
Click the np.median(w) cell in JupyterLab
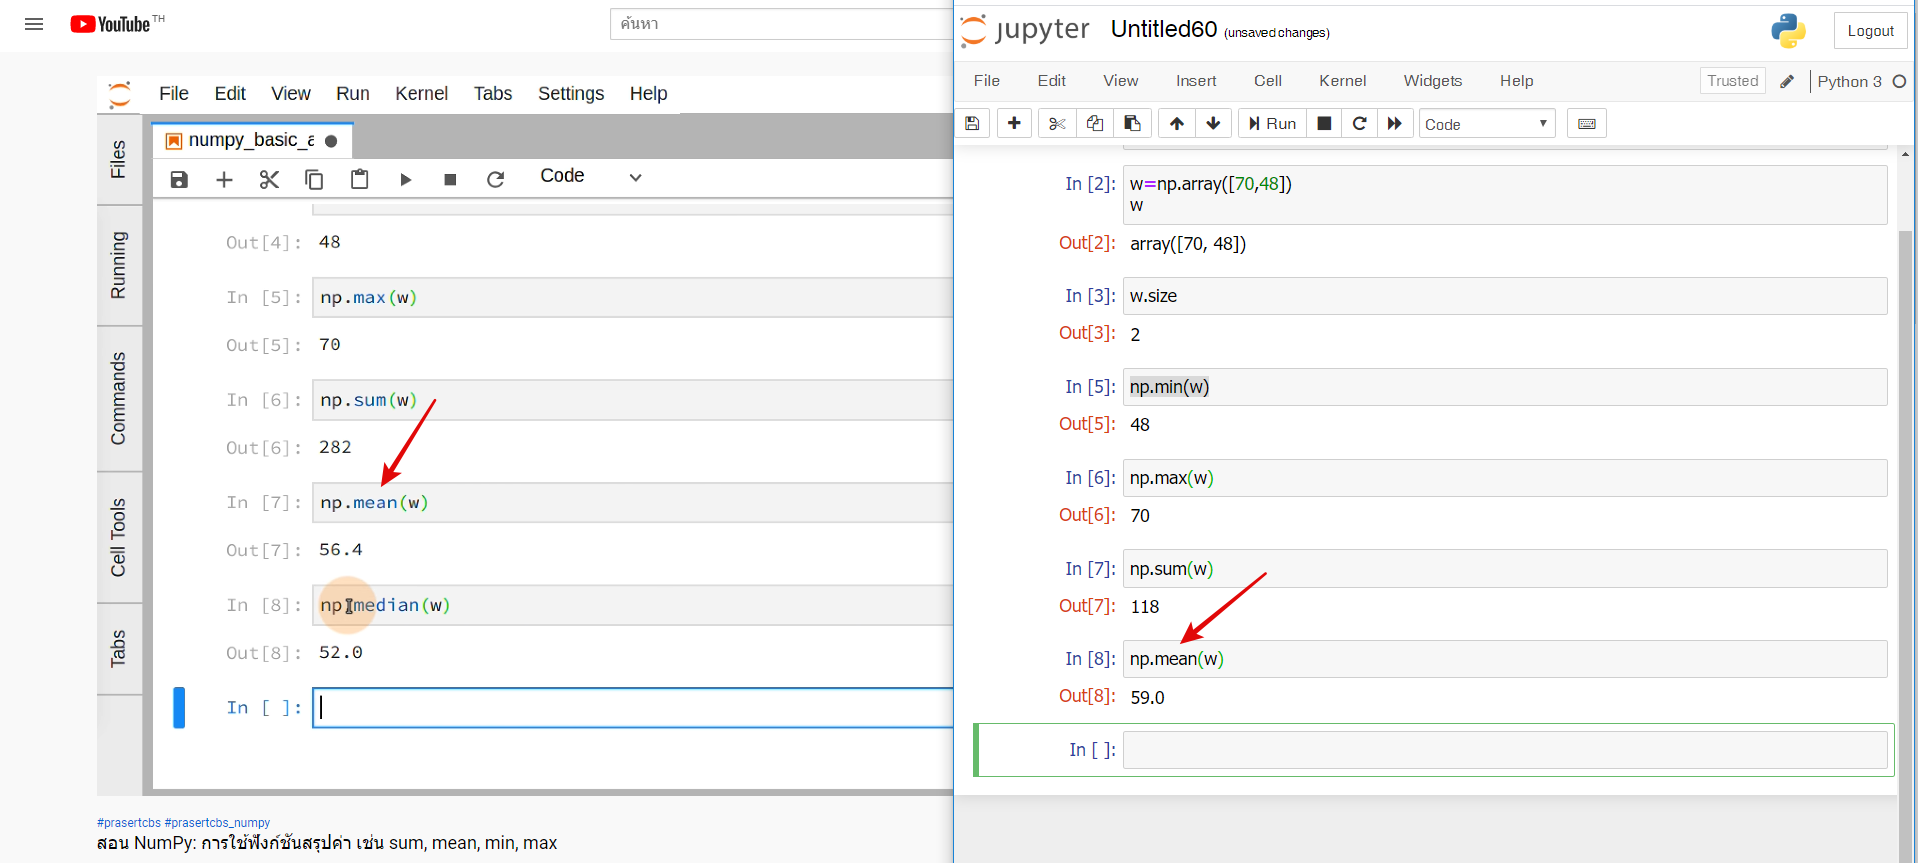click(633, 605)
